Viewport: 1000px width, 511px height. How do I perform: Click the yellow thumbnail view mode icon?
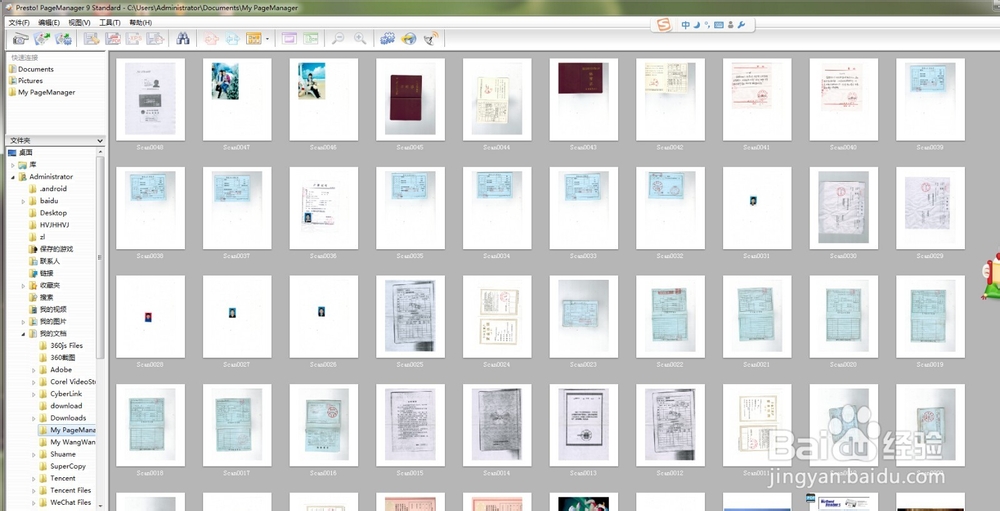click(x=254, y=39)
